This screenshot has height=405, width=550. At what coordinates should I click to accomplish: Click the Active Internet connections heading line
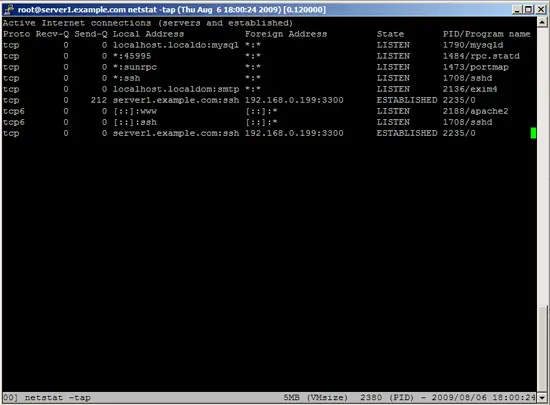(x=148, y=23)
